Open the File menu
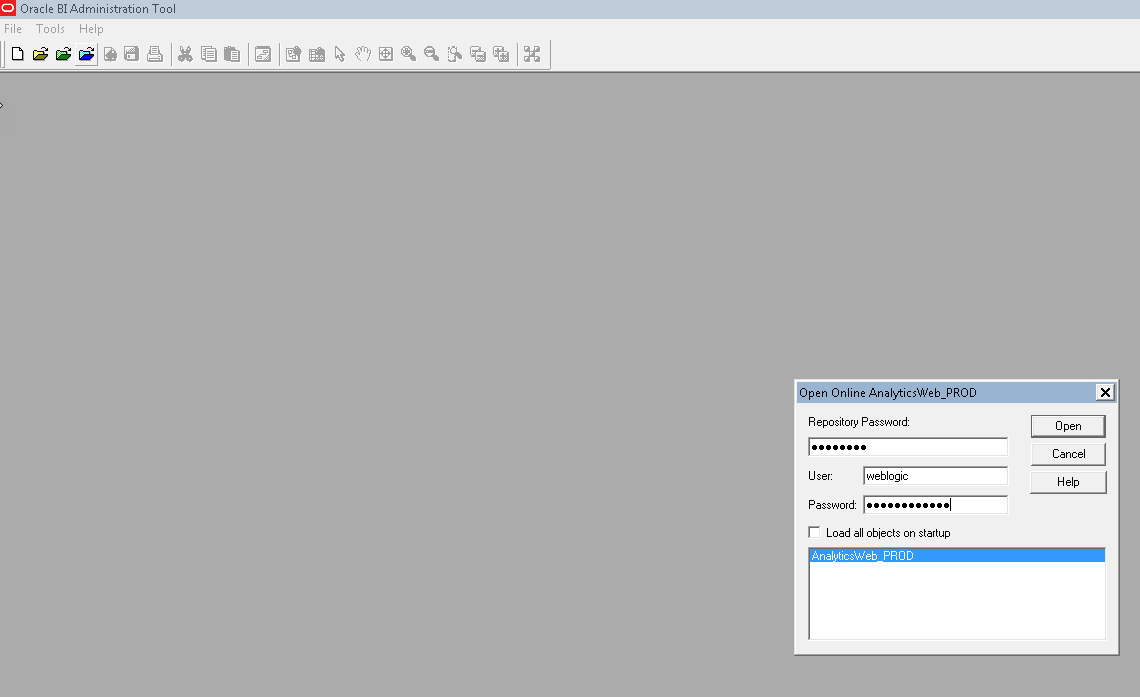Image resolution: width=1140 pixels, height=697 pixels. 13,29
